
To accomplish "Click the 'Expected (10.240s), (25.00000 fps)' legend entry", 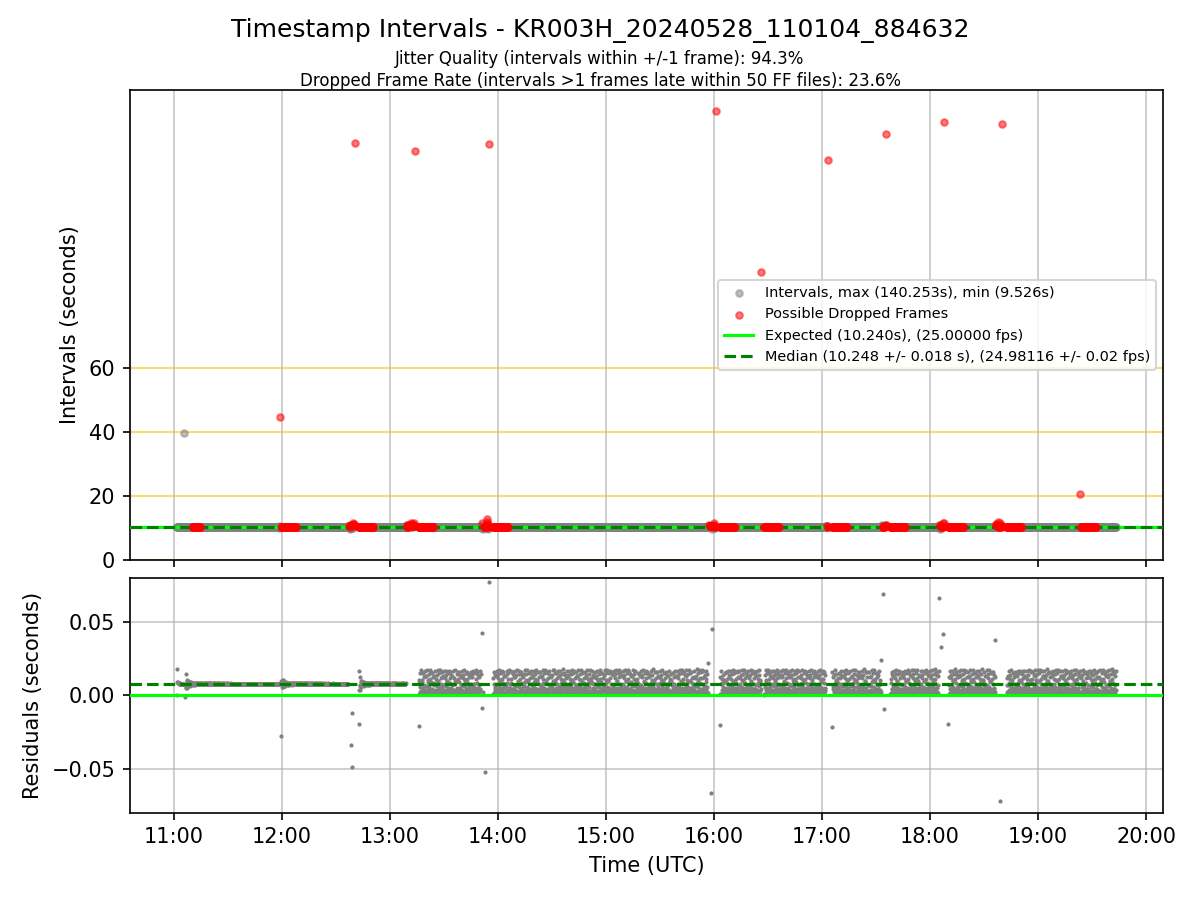I will (893, 335).
